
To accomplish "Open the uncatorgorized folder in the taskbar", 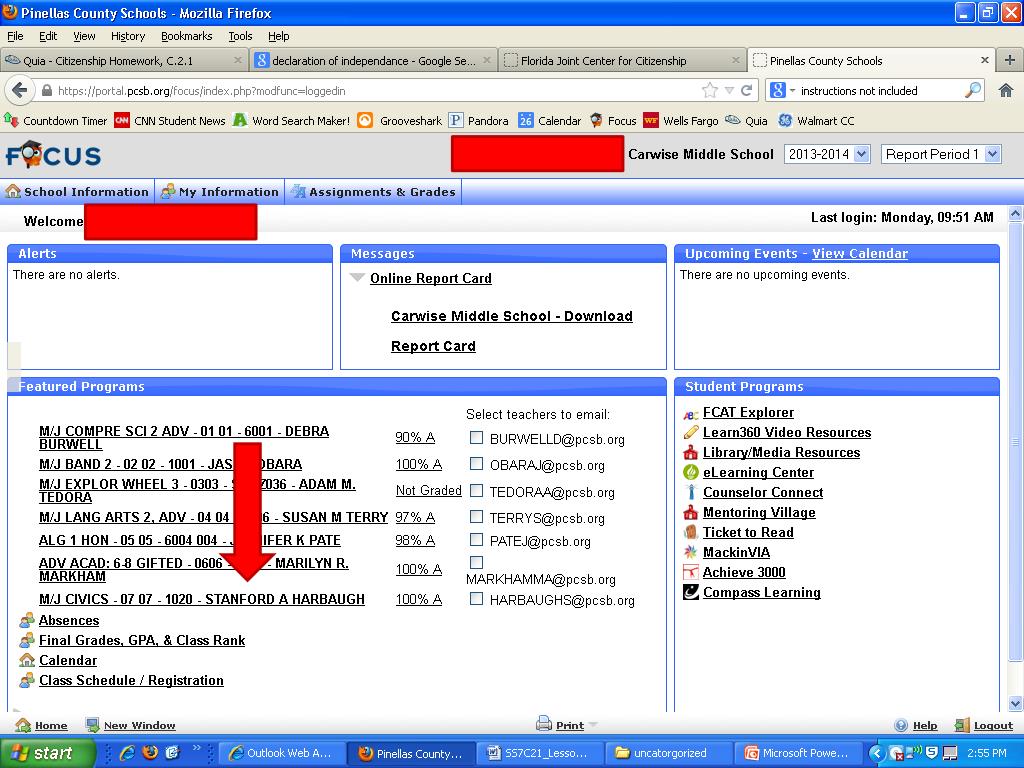I will pyautogui.click(x=667, y=753).
